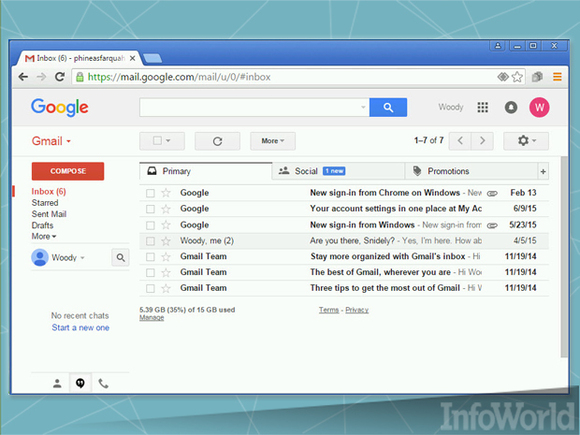
Task: Show search options arrow in search box
Action: [x=363, y=107]
